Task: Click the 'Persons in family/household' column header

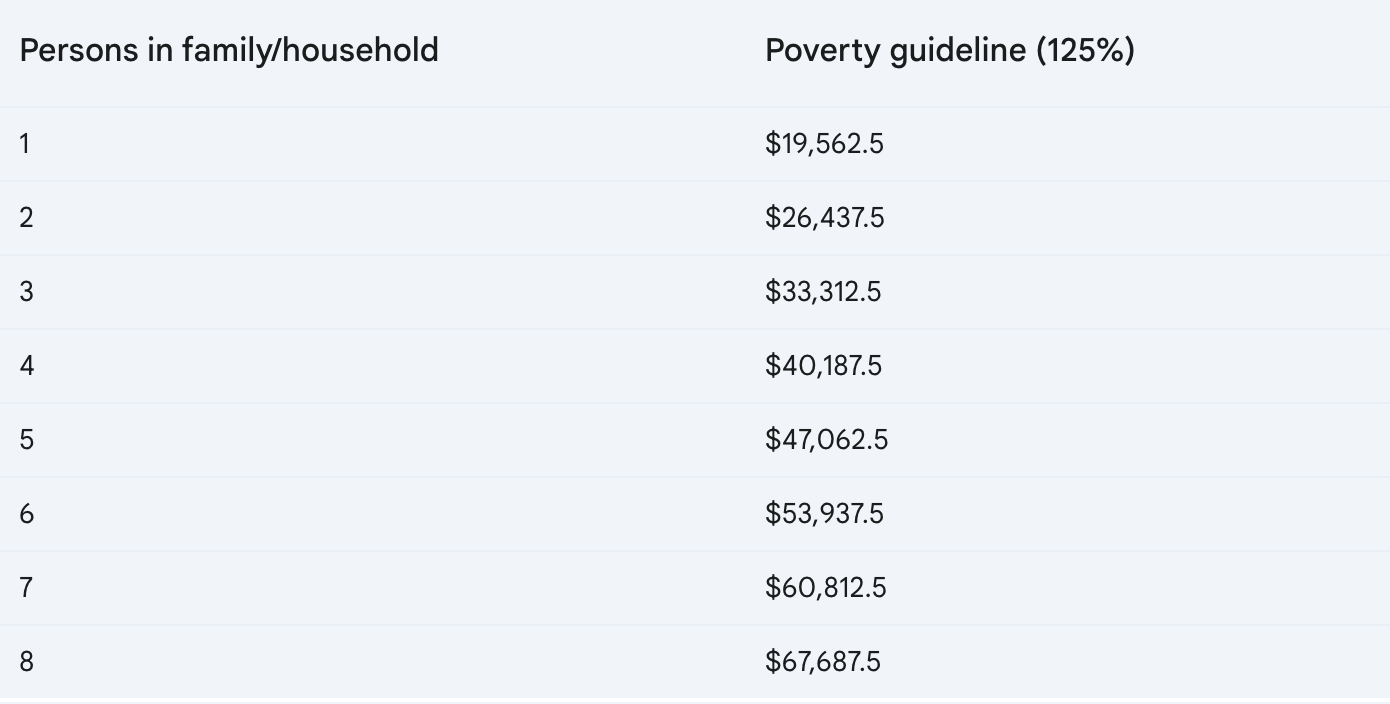Action: [229, 50]
